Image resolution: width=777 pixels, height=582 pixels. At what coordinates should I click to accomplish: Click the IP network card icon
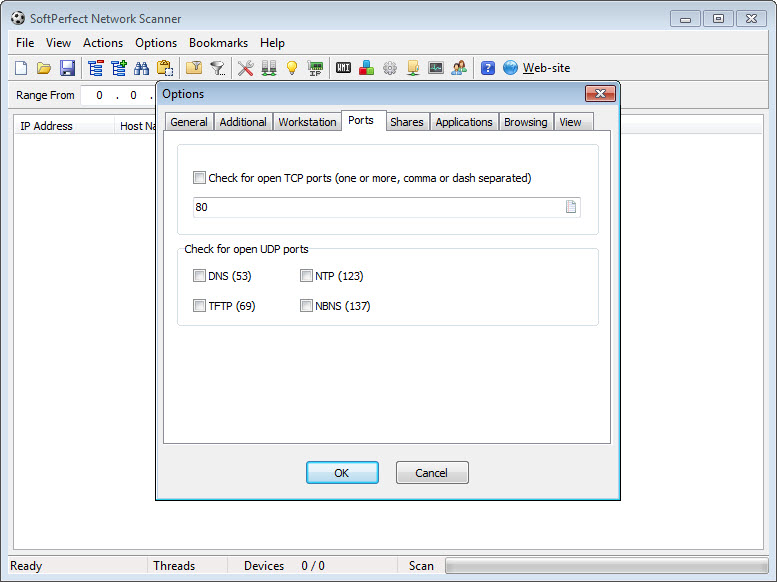pyautogui.click(x=315, y=68)
